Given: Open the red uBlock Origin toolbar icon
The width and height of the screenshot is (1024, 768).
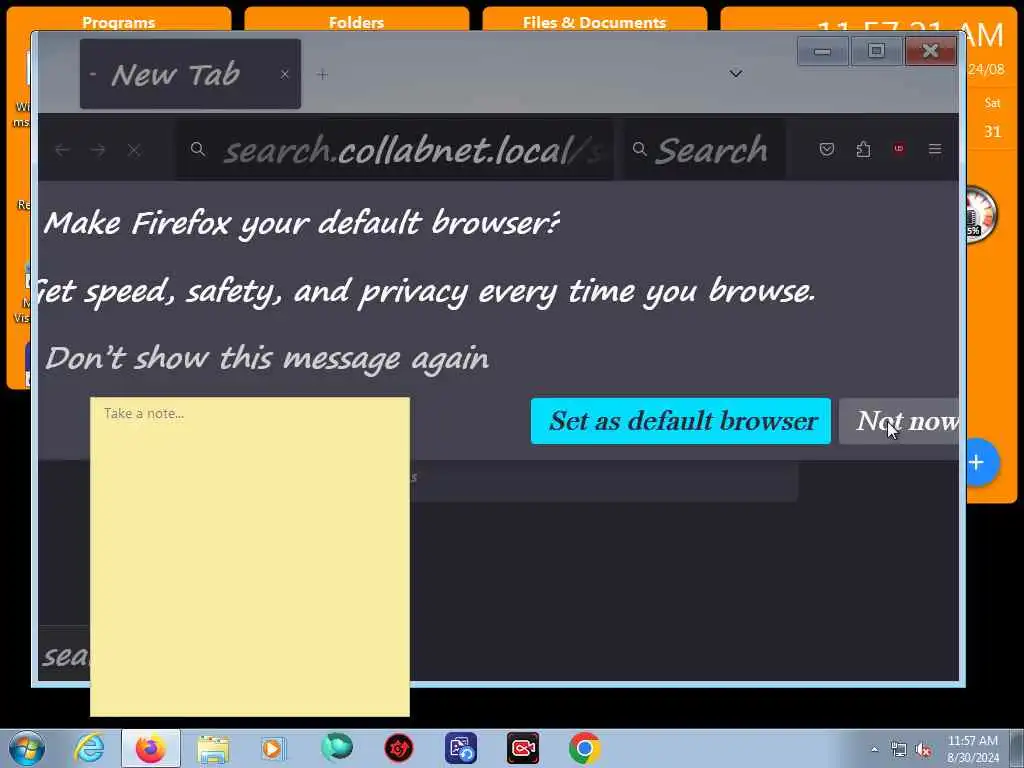Looking at the screenshot, I should pyautogui.click(x=899, y=149).
